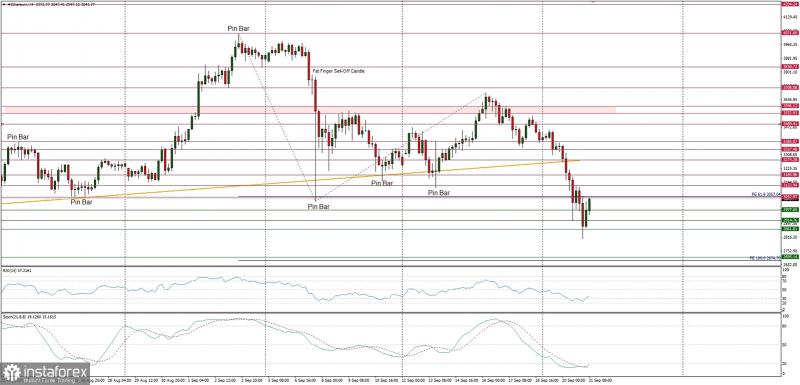Select the Pin Bar label above the highest candle

239,29
